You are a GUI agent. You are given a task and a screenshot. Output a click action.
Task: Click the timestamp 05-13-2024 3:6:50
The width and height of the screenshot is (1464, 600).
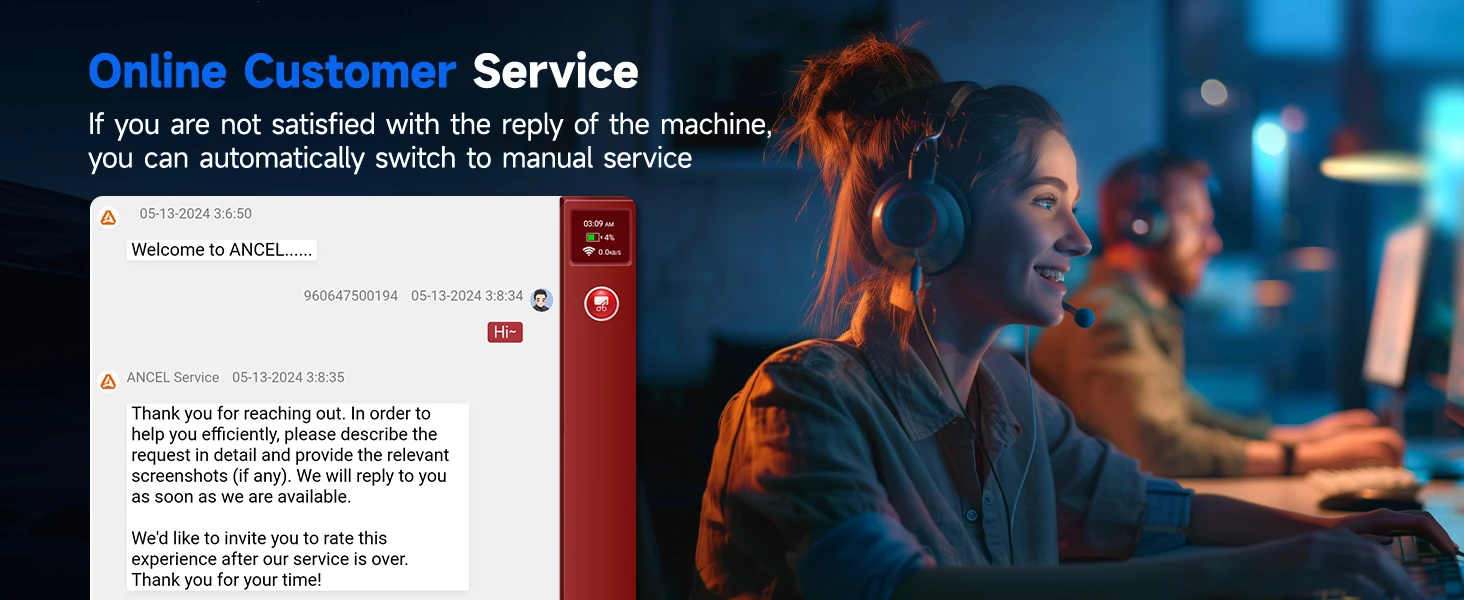196,213
